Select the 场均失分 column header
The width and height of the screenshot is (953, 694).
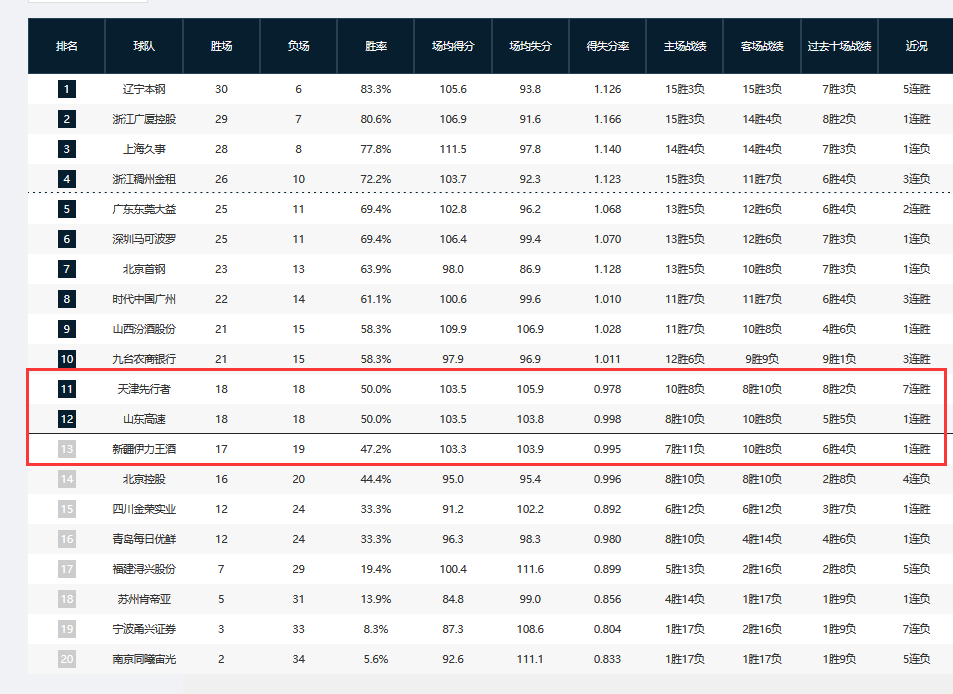(x=530, y=46)
